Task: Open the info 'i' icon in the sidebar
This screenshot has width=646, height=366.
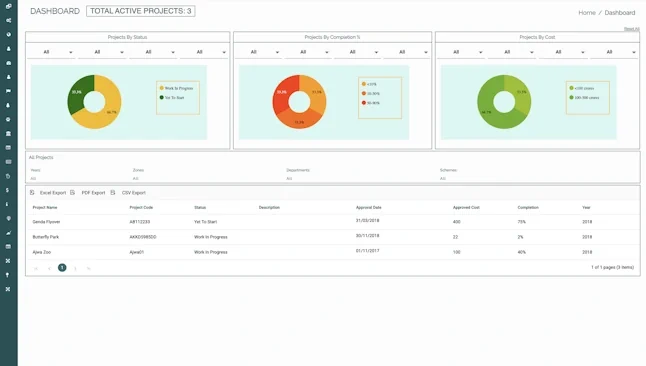Action: [8, 204]
